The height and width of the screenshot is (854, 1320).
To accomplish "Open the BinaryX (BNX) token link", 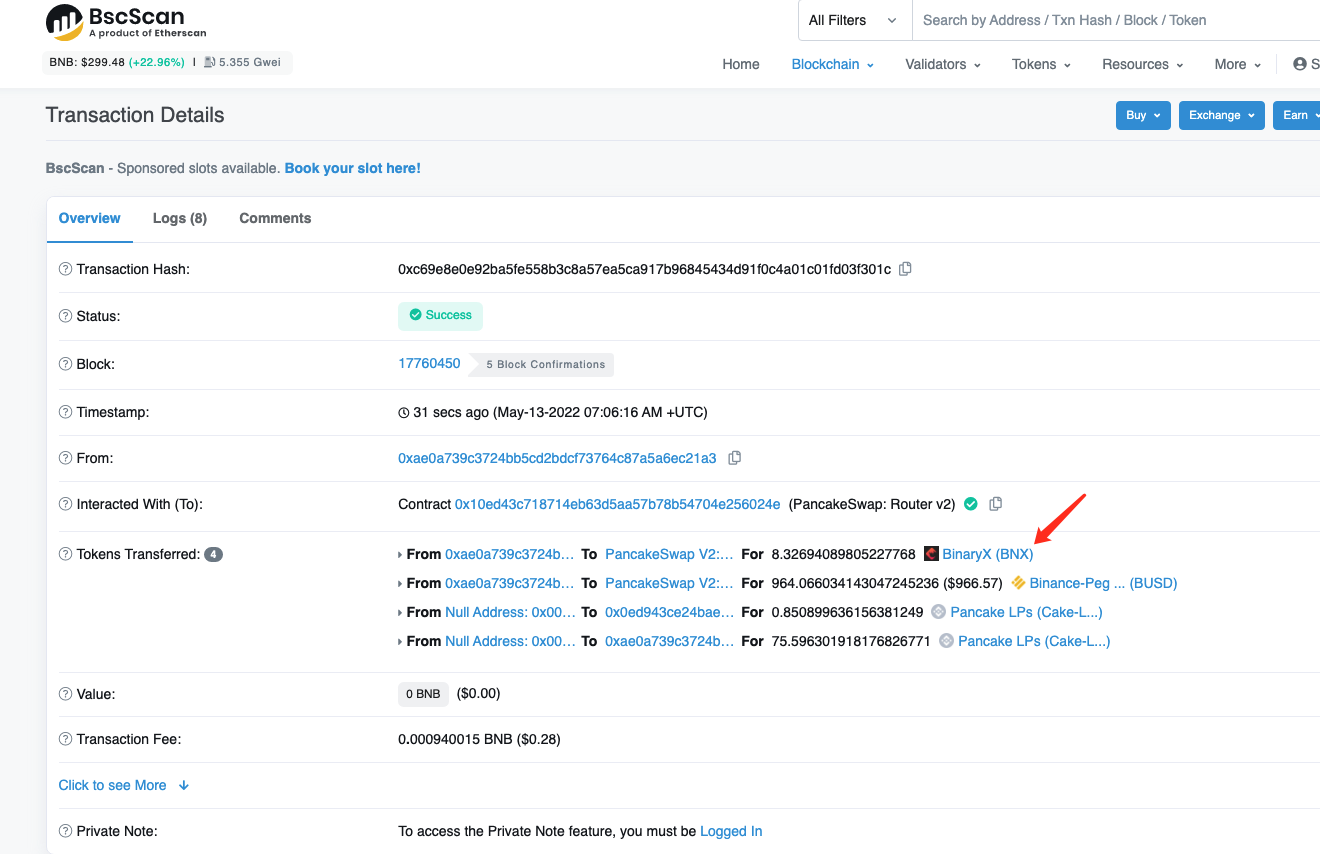I will coord(988,554).
